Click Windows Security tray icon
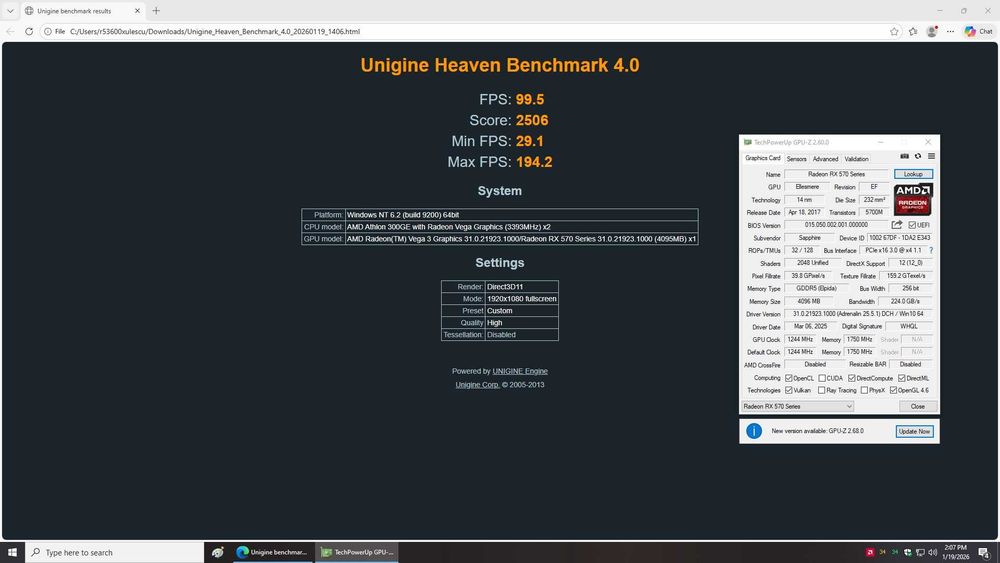Screen dimensions: 1000x563 908,552
